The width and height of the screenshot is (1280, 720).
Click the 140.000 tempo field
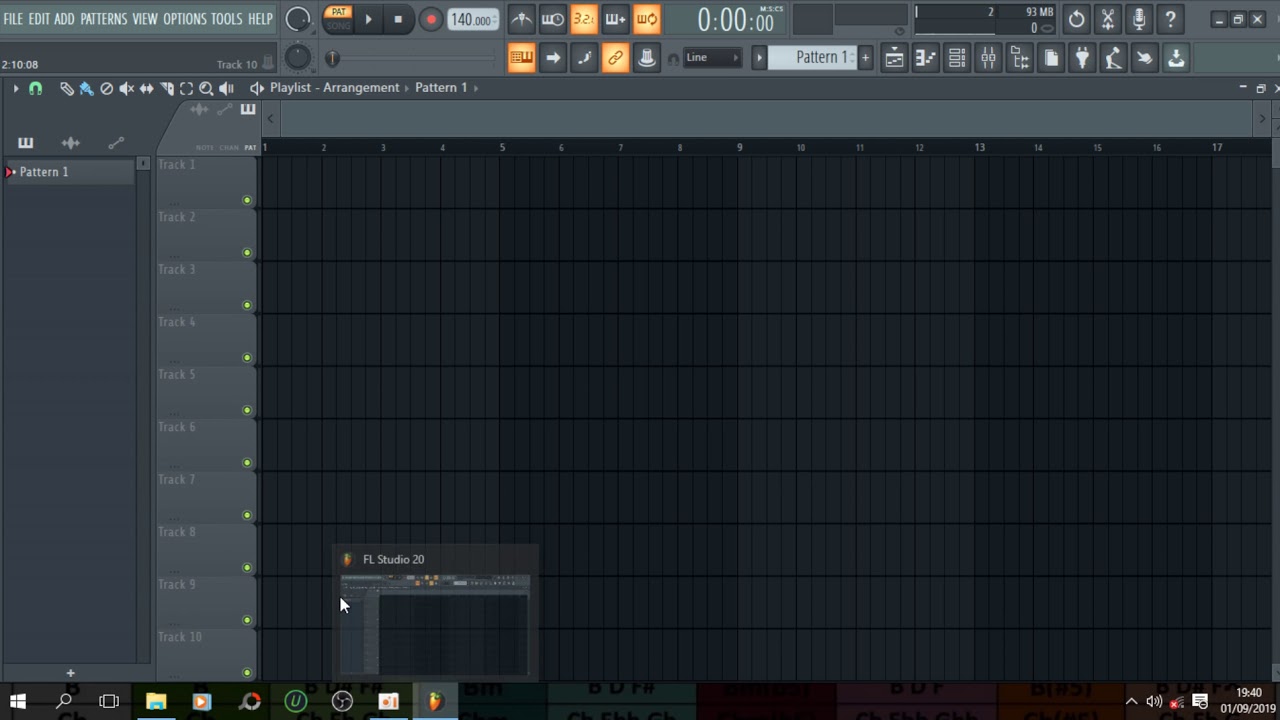472,19
